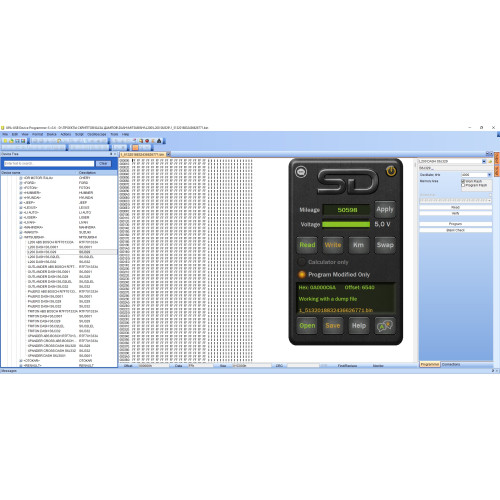This screenshot has height=500, width=500.
Task: Click the red stop icon in toolbar
Action: 147,141
